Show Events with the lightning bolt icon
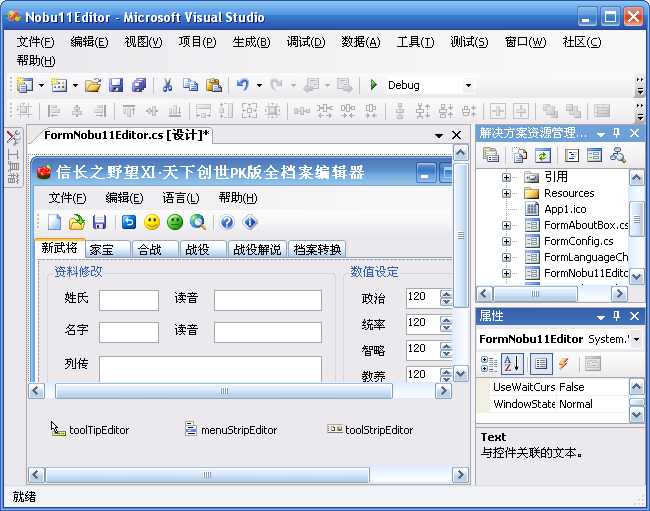This screenshot has width=650, height=511. [x=564, y=364]
